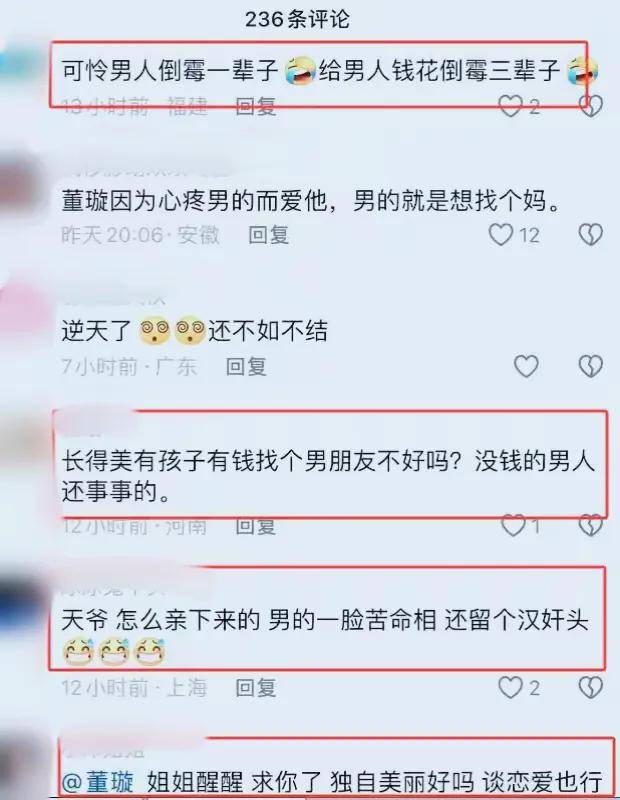
Task: Like the 河南 comment with 1 like
Action: [513, 526]
